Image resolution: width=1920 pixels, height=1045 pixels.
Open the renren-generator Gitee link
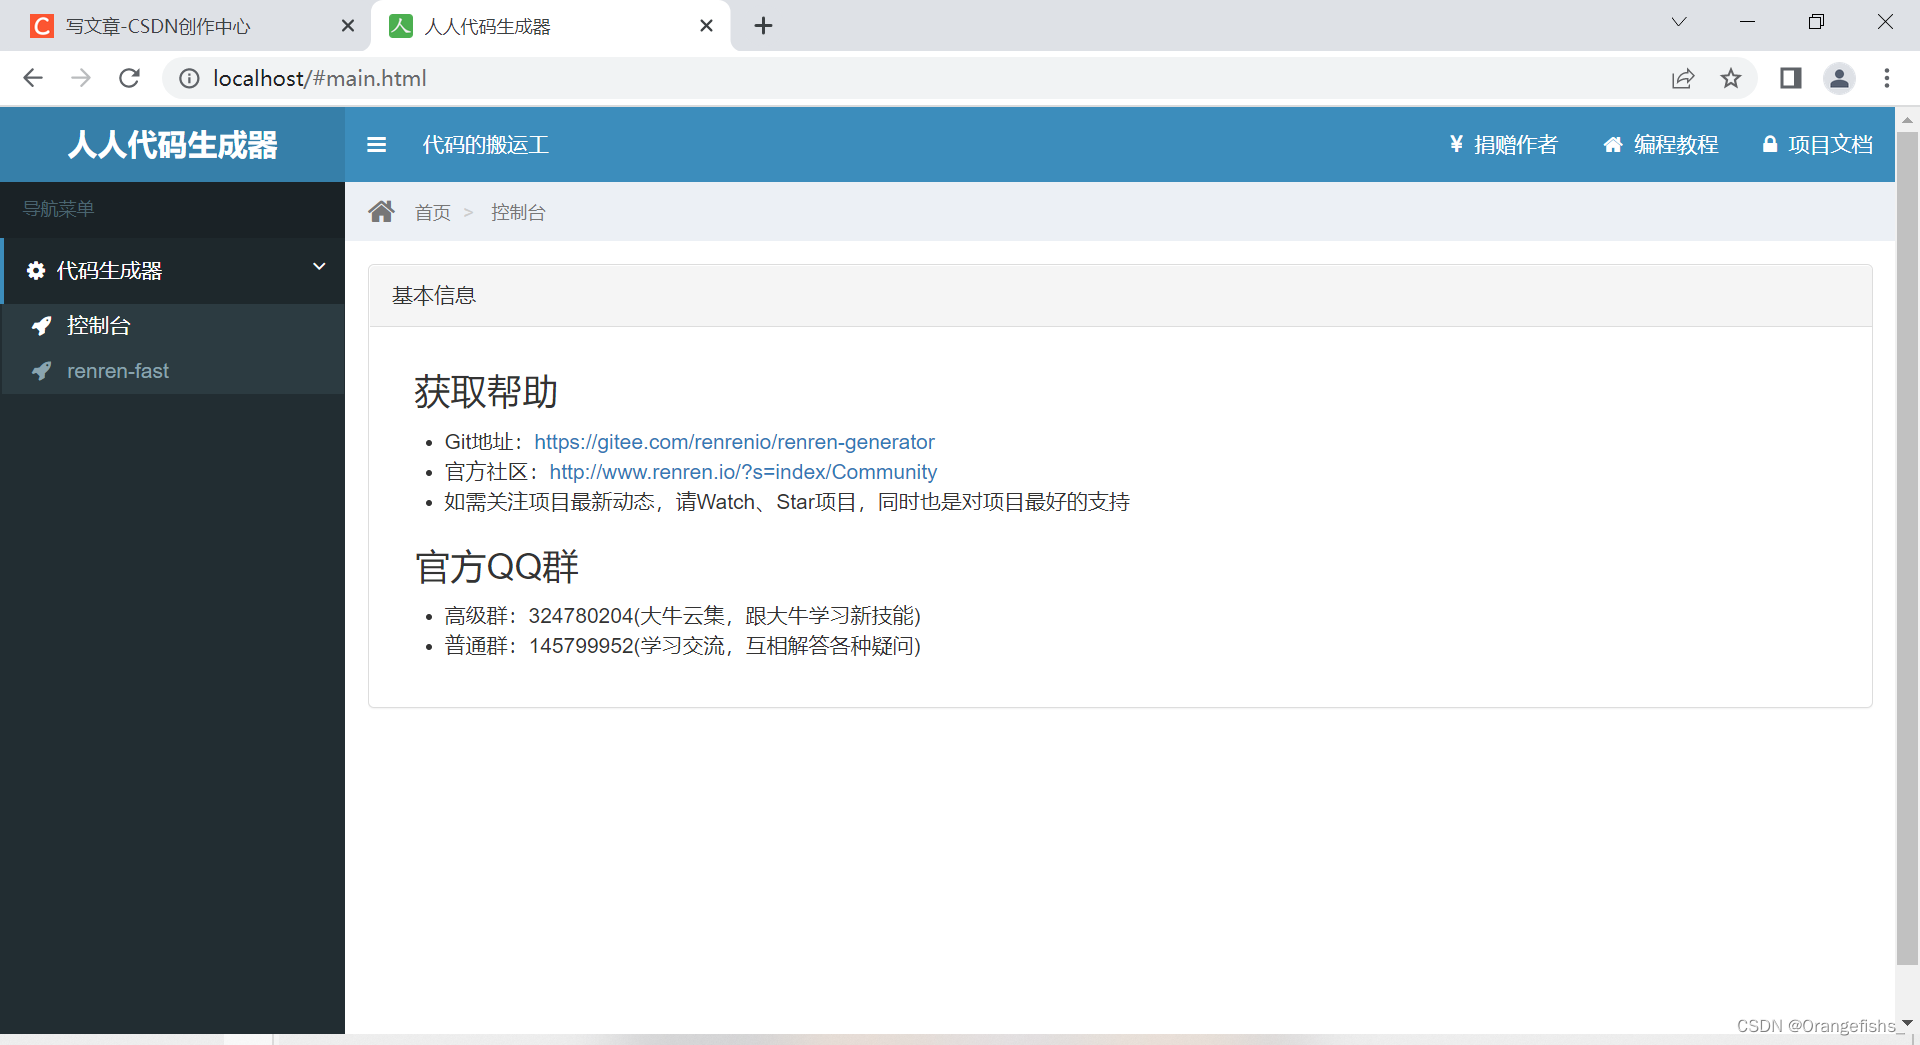click(x=735, y=441)
